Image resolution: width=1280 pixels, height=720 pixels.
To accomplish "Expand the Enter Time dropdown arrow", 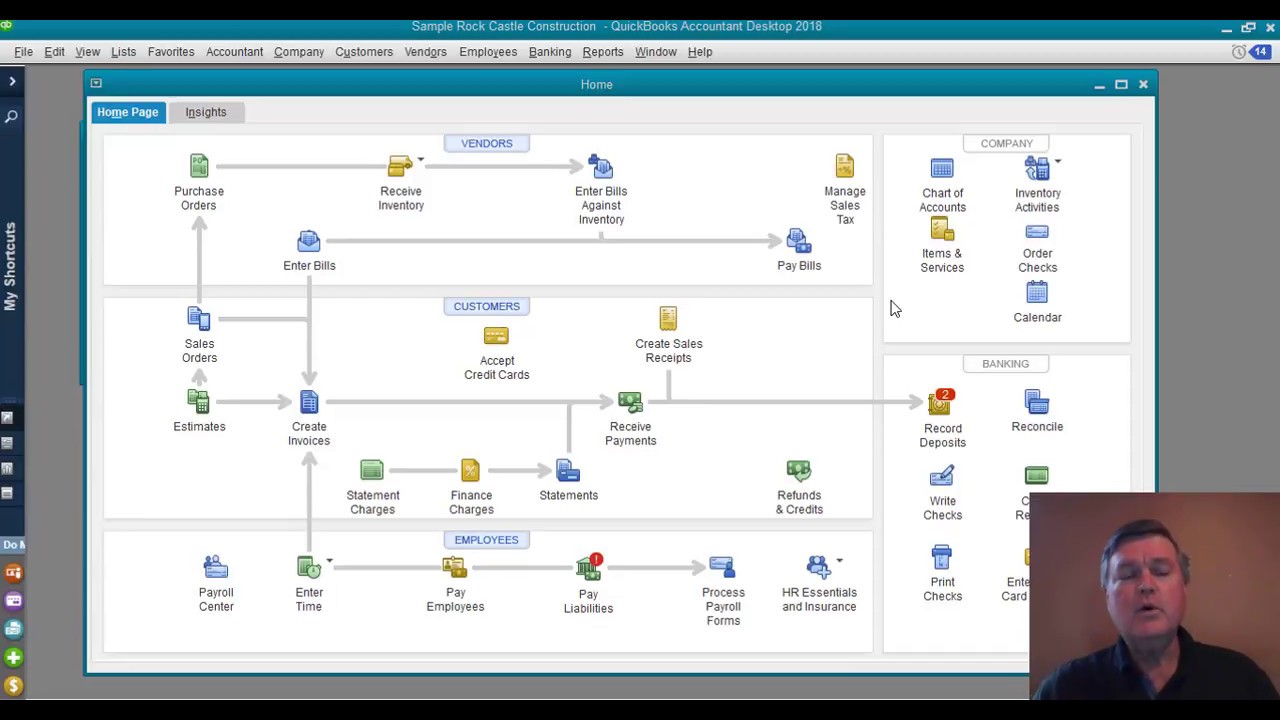I will (329, 560).
